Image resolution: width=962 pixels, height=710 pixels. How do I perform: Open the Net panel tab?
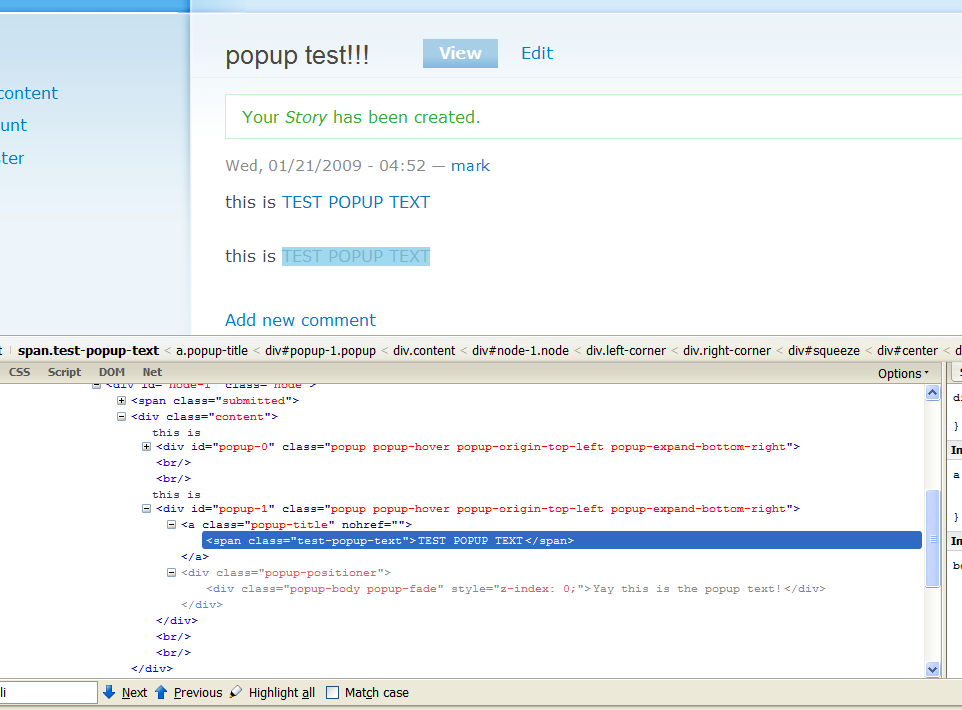(152, 372)
